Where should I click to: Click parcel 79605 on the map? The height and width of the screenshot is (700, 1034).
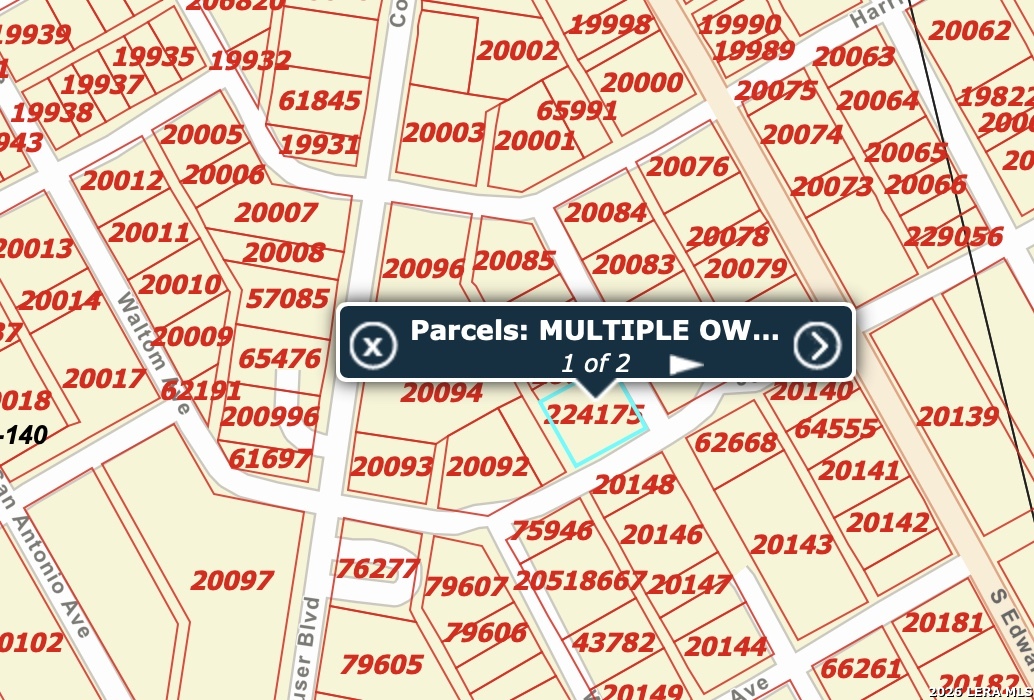[380, 664]
